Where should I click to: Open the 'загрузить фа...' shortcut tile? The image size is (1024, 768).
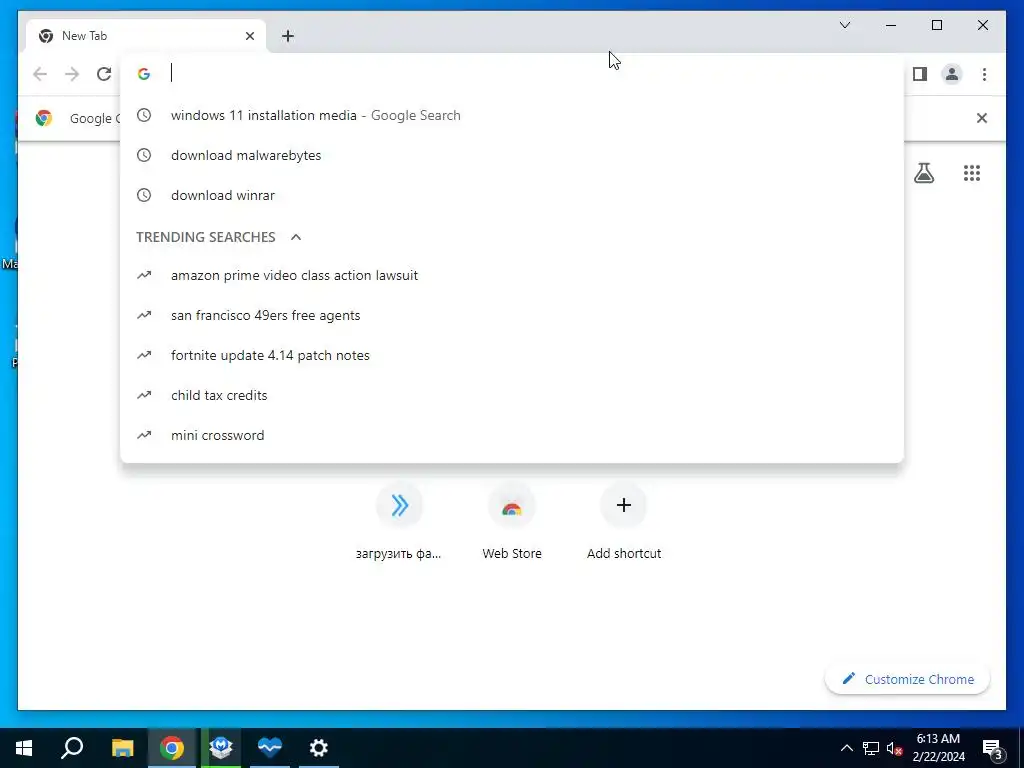click(399, 522)
